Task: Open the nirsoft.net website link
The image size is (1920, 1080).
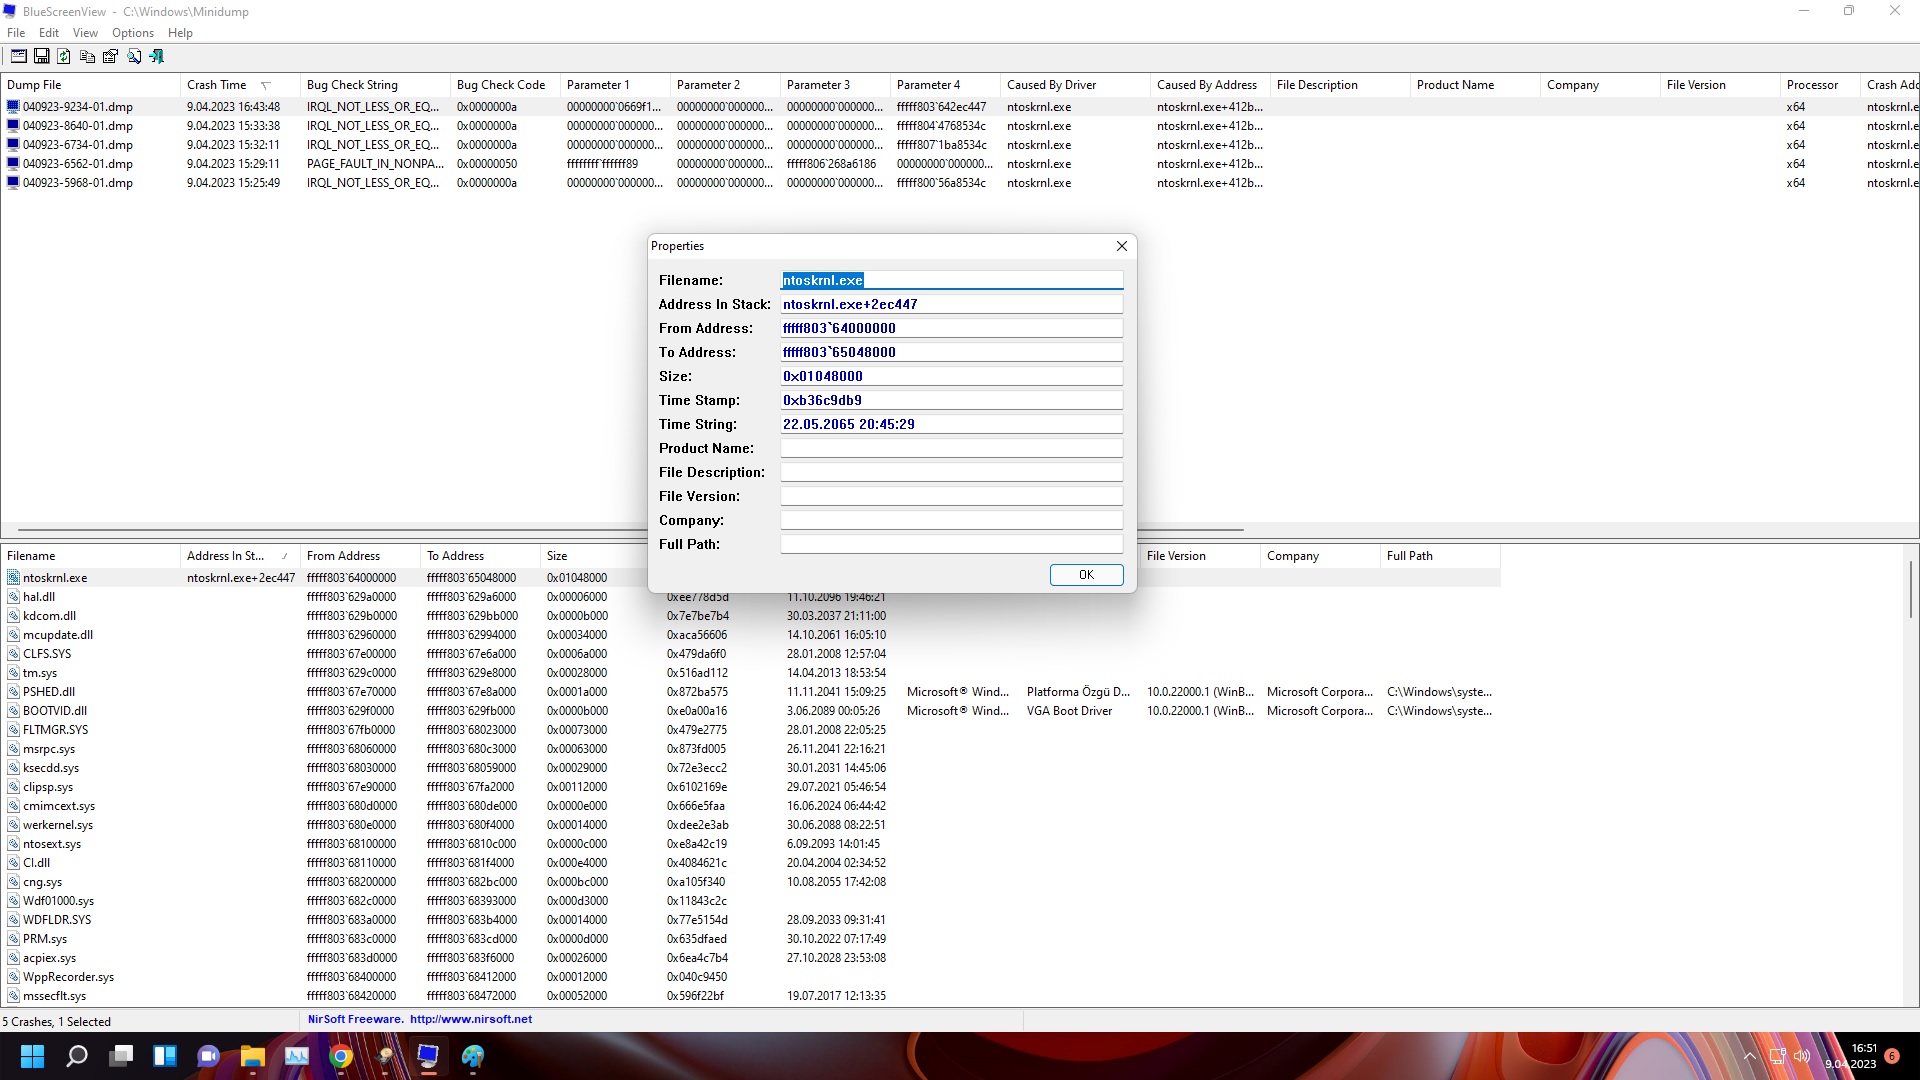Action: pyautogui.click(x=470, y=1020)
